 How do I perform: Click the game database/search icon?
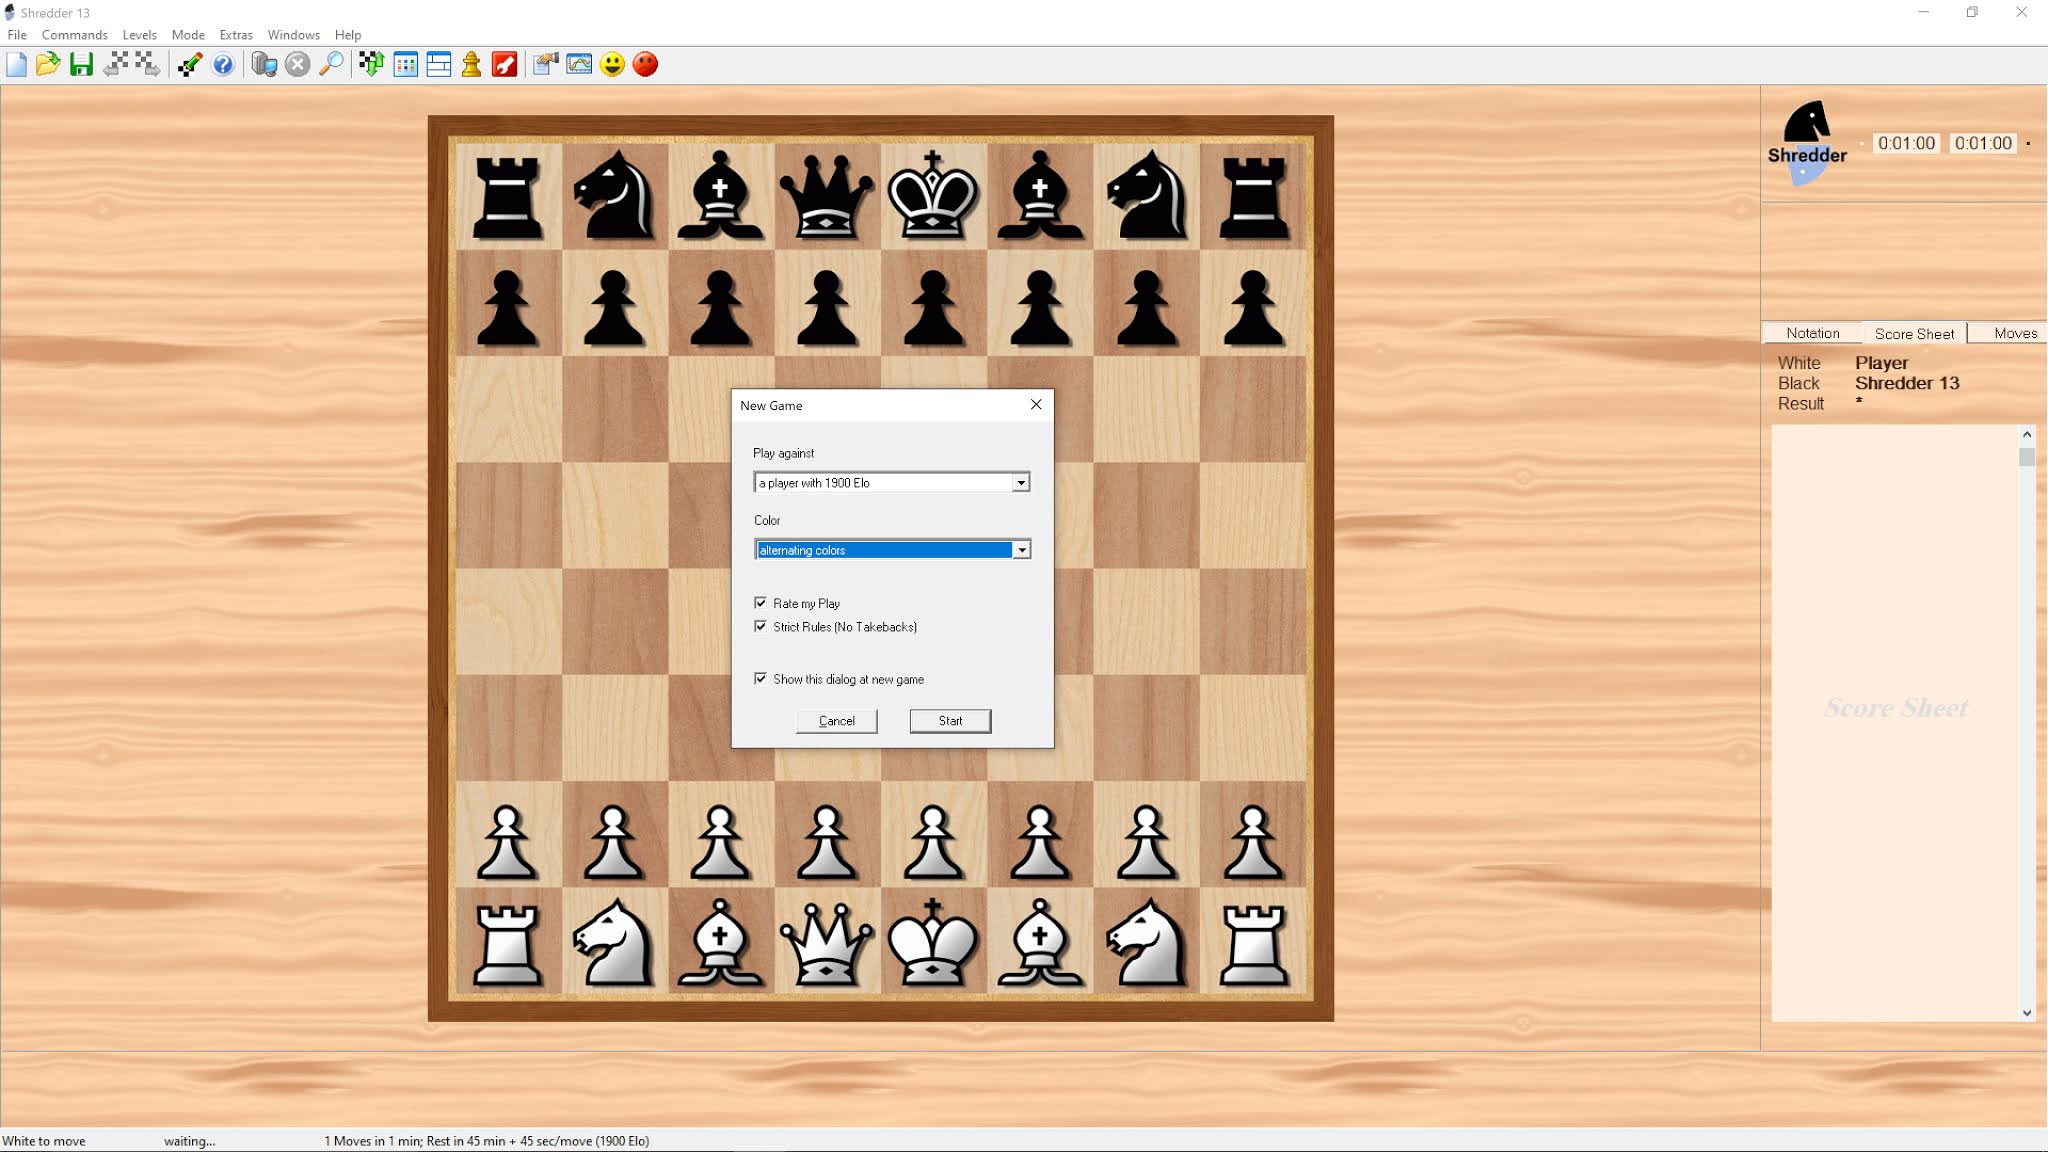(x=332, y=63)
